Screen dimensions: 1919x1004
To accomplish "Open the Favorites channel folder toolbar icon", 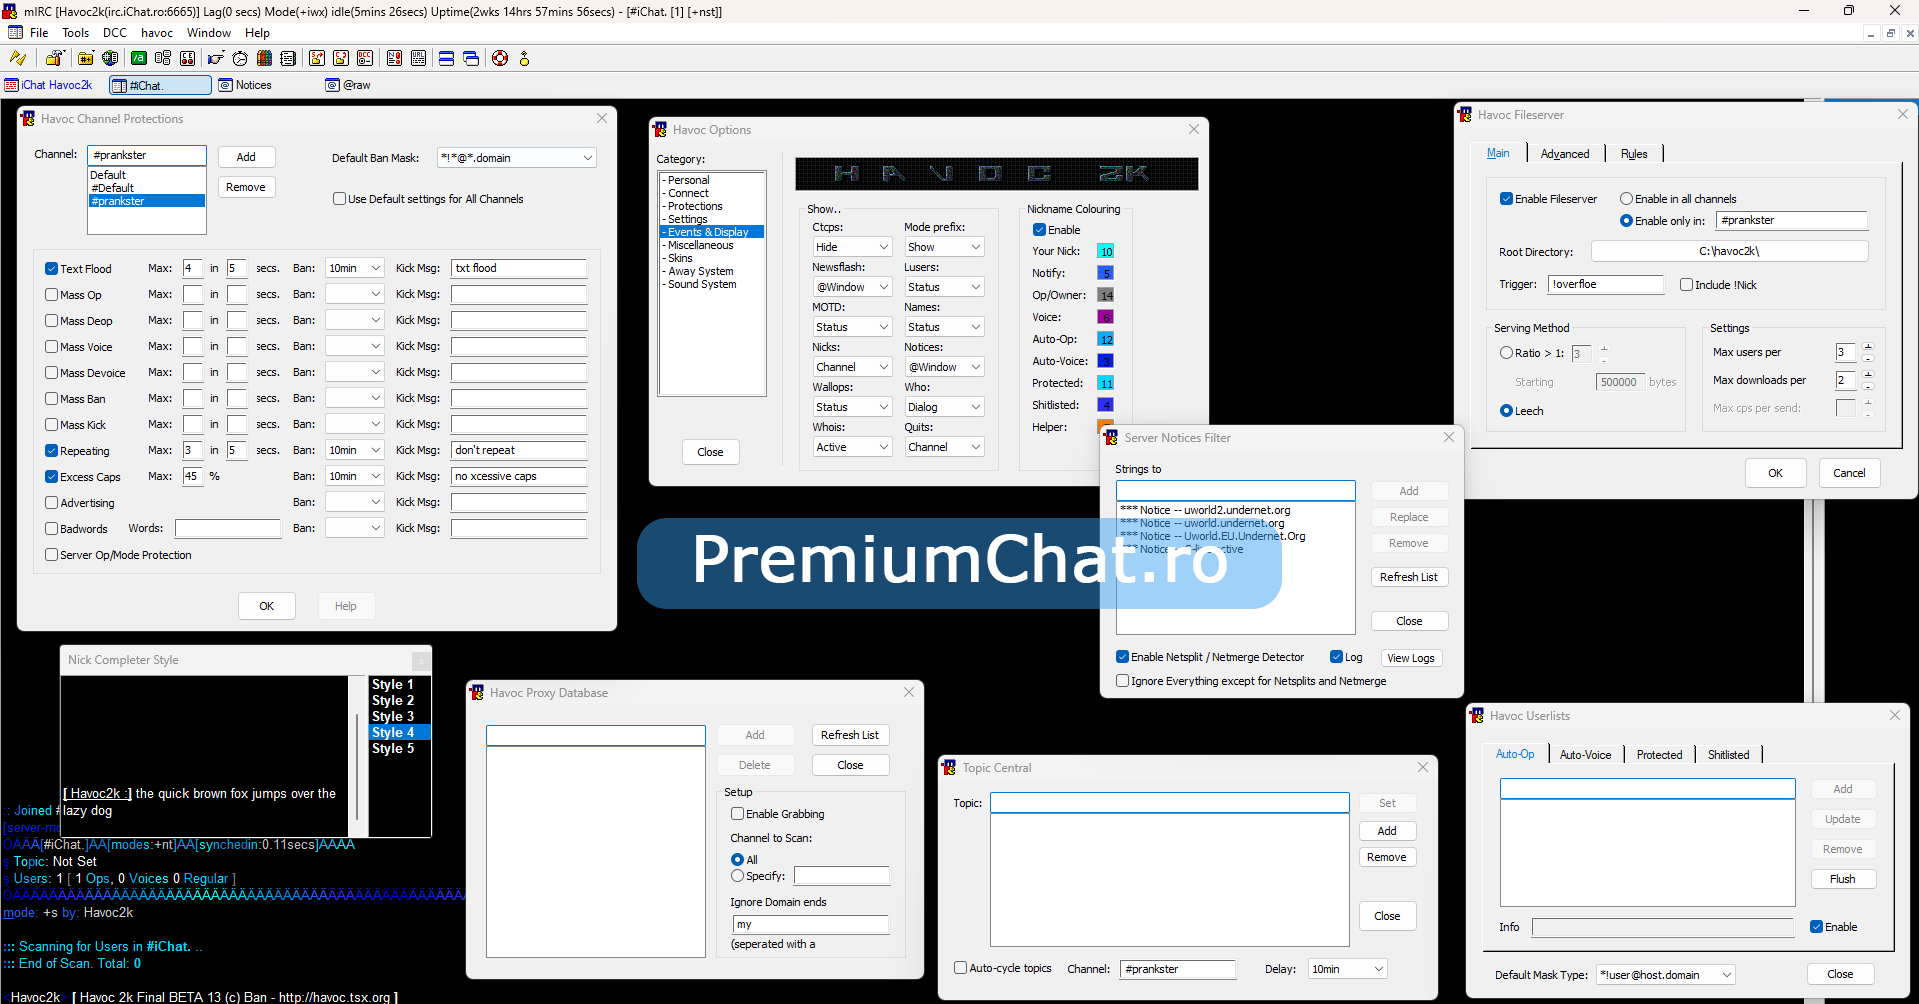I will pyautogui.click(x=86, y=58).
